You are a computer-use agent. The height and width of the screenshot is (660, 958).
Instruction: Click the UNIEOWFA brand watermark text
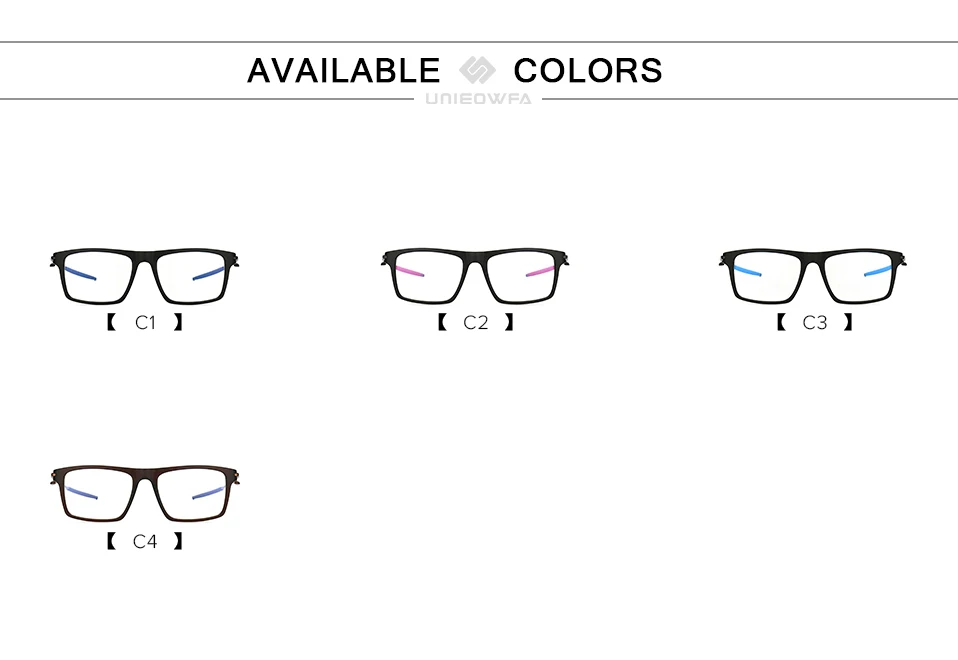pos(478,98)
